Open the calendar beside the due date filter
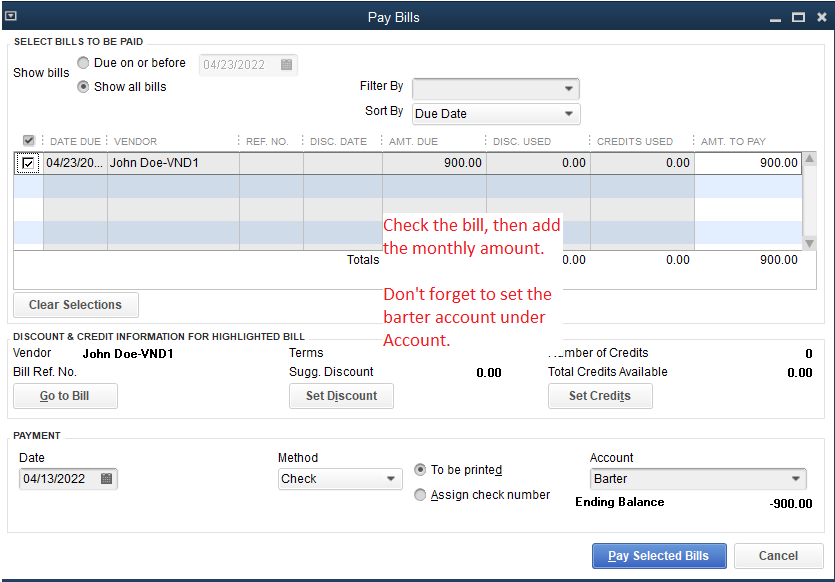This screenshot has height=582, width=835. [287, 64]
